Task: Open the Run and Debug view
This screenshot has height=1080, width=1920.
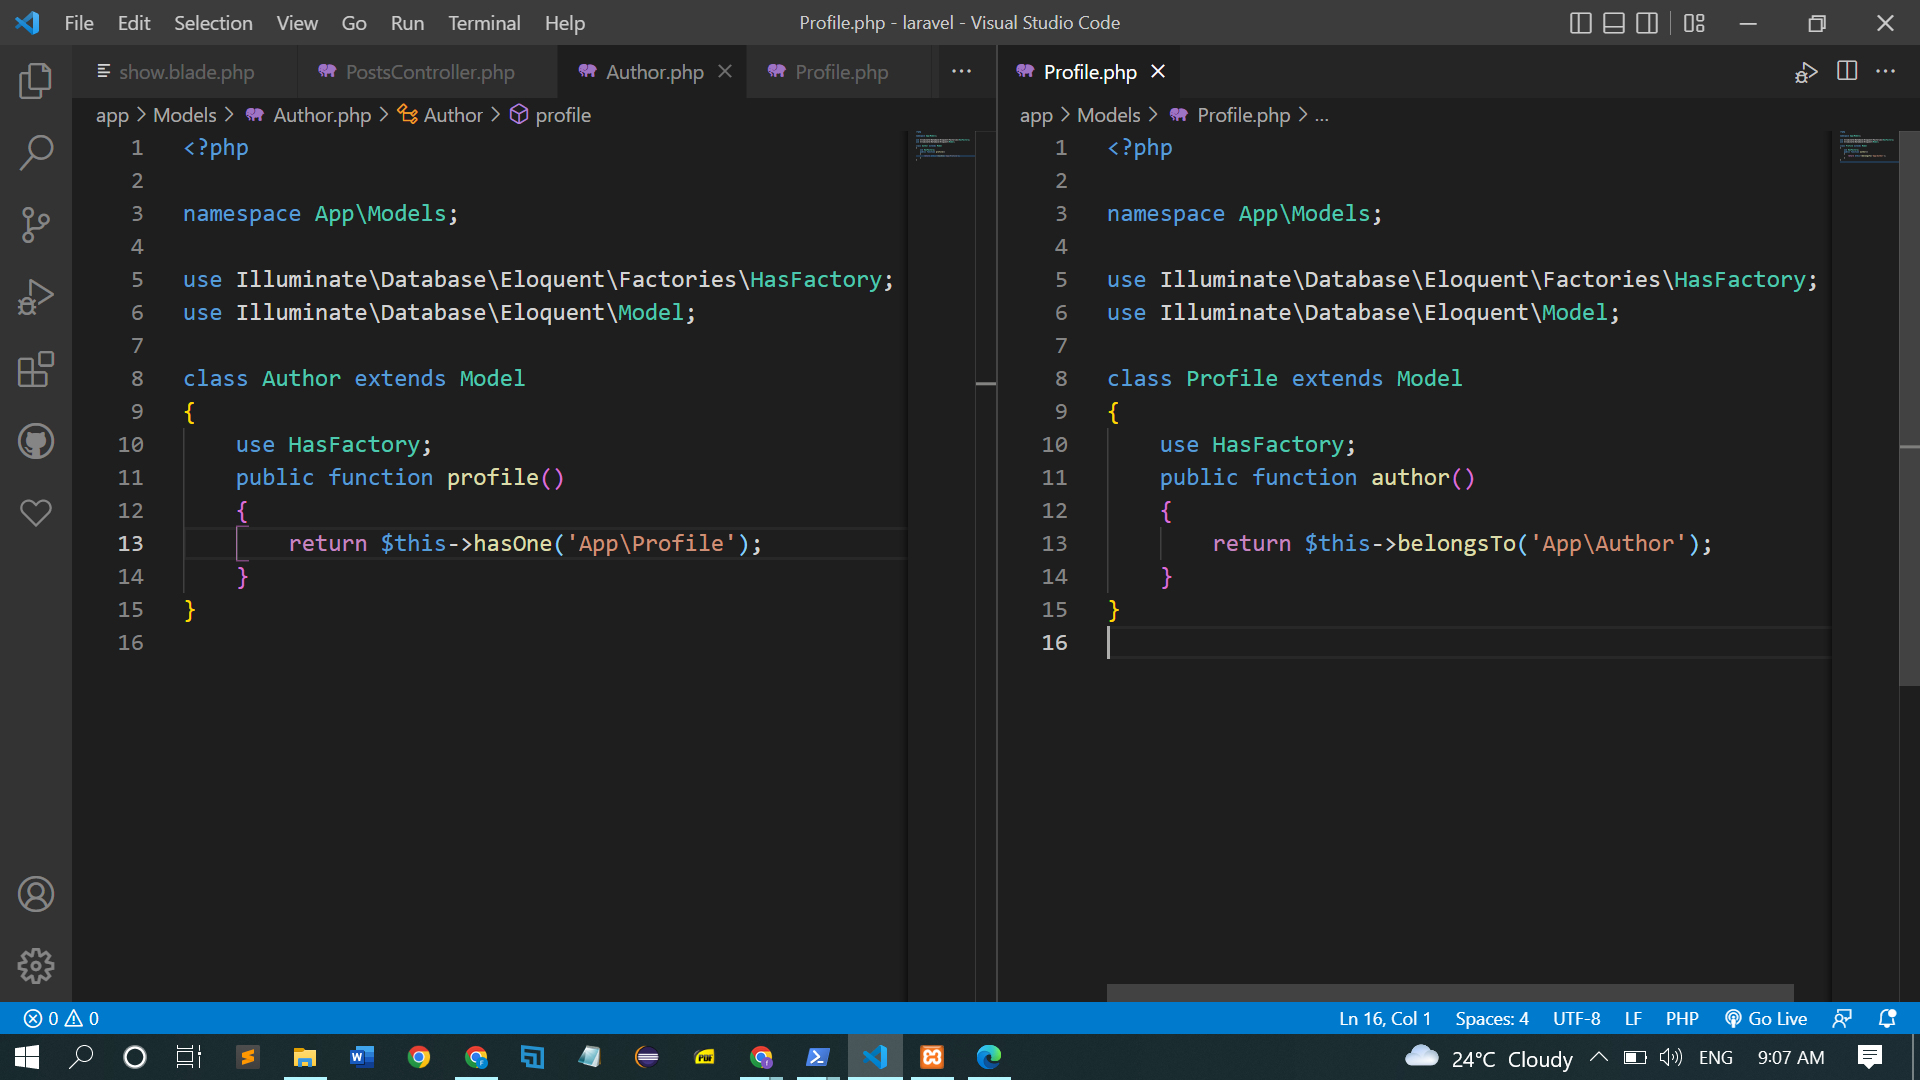Action: pos(36,297)
